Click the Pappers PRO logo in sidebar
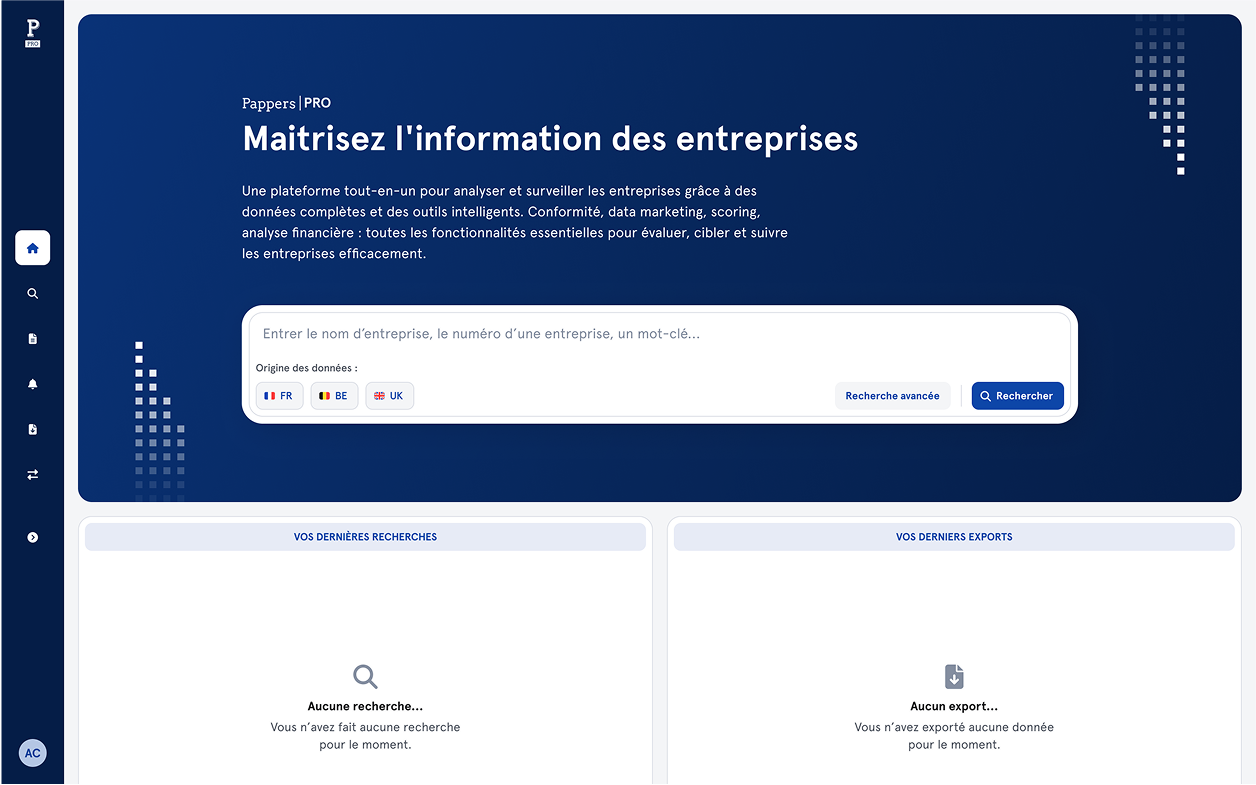Screen dimensions: 1256x785 (x=33, y=33)
